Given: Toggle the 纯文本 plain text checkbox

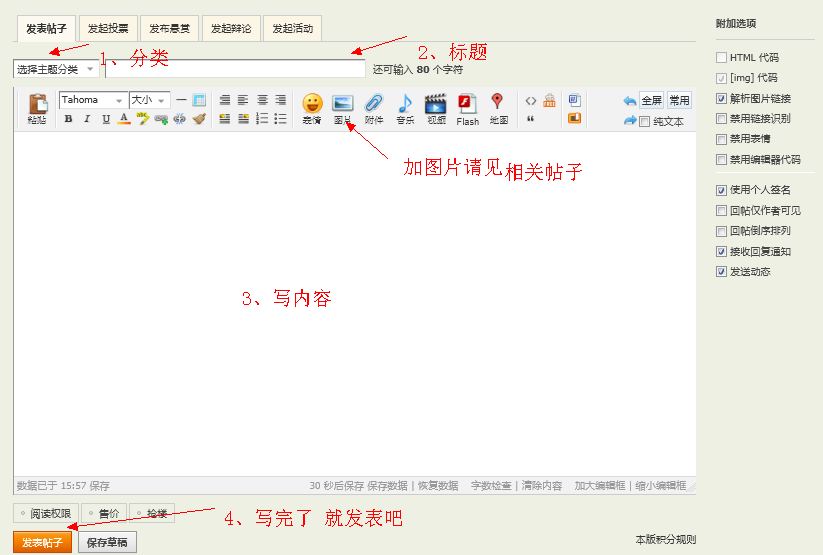Looking at the screenshot, I should tap(645, 122).
